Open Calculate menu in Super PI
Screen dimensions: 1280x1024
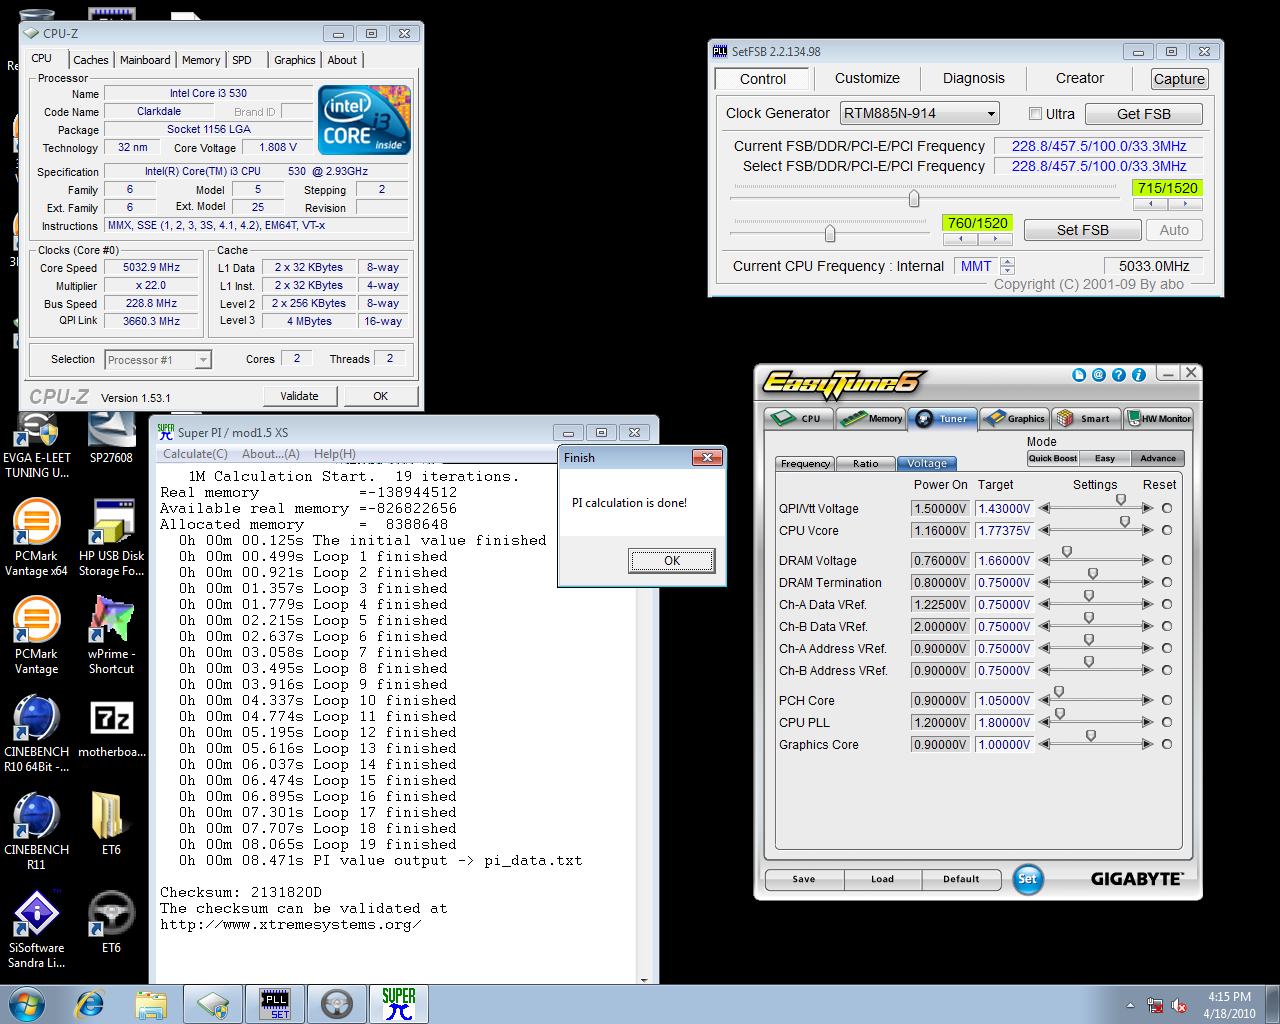point(195,454)
